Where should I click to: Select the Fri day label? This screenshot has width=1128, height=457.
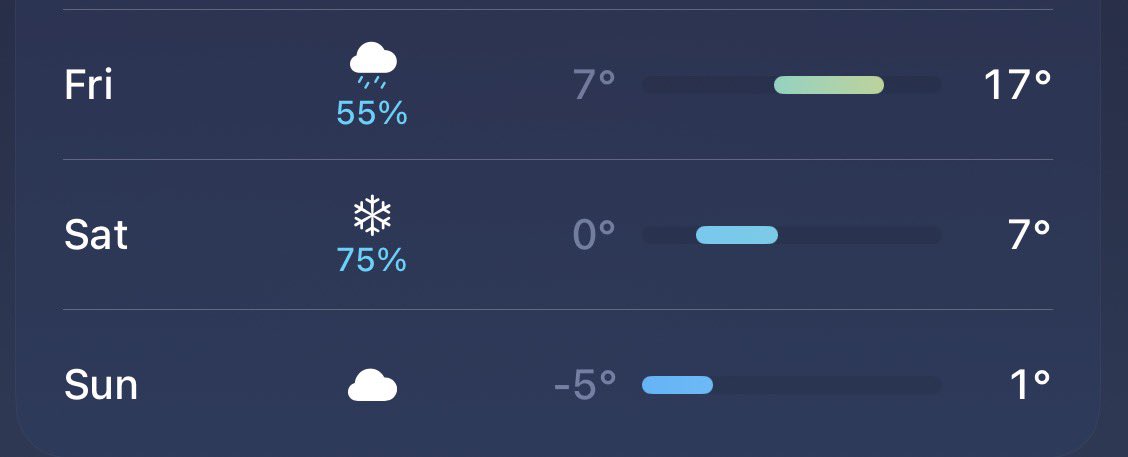coord(88,85)
